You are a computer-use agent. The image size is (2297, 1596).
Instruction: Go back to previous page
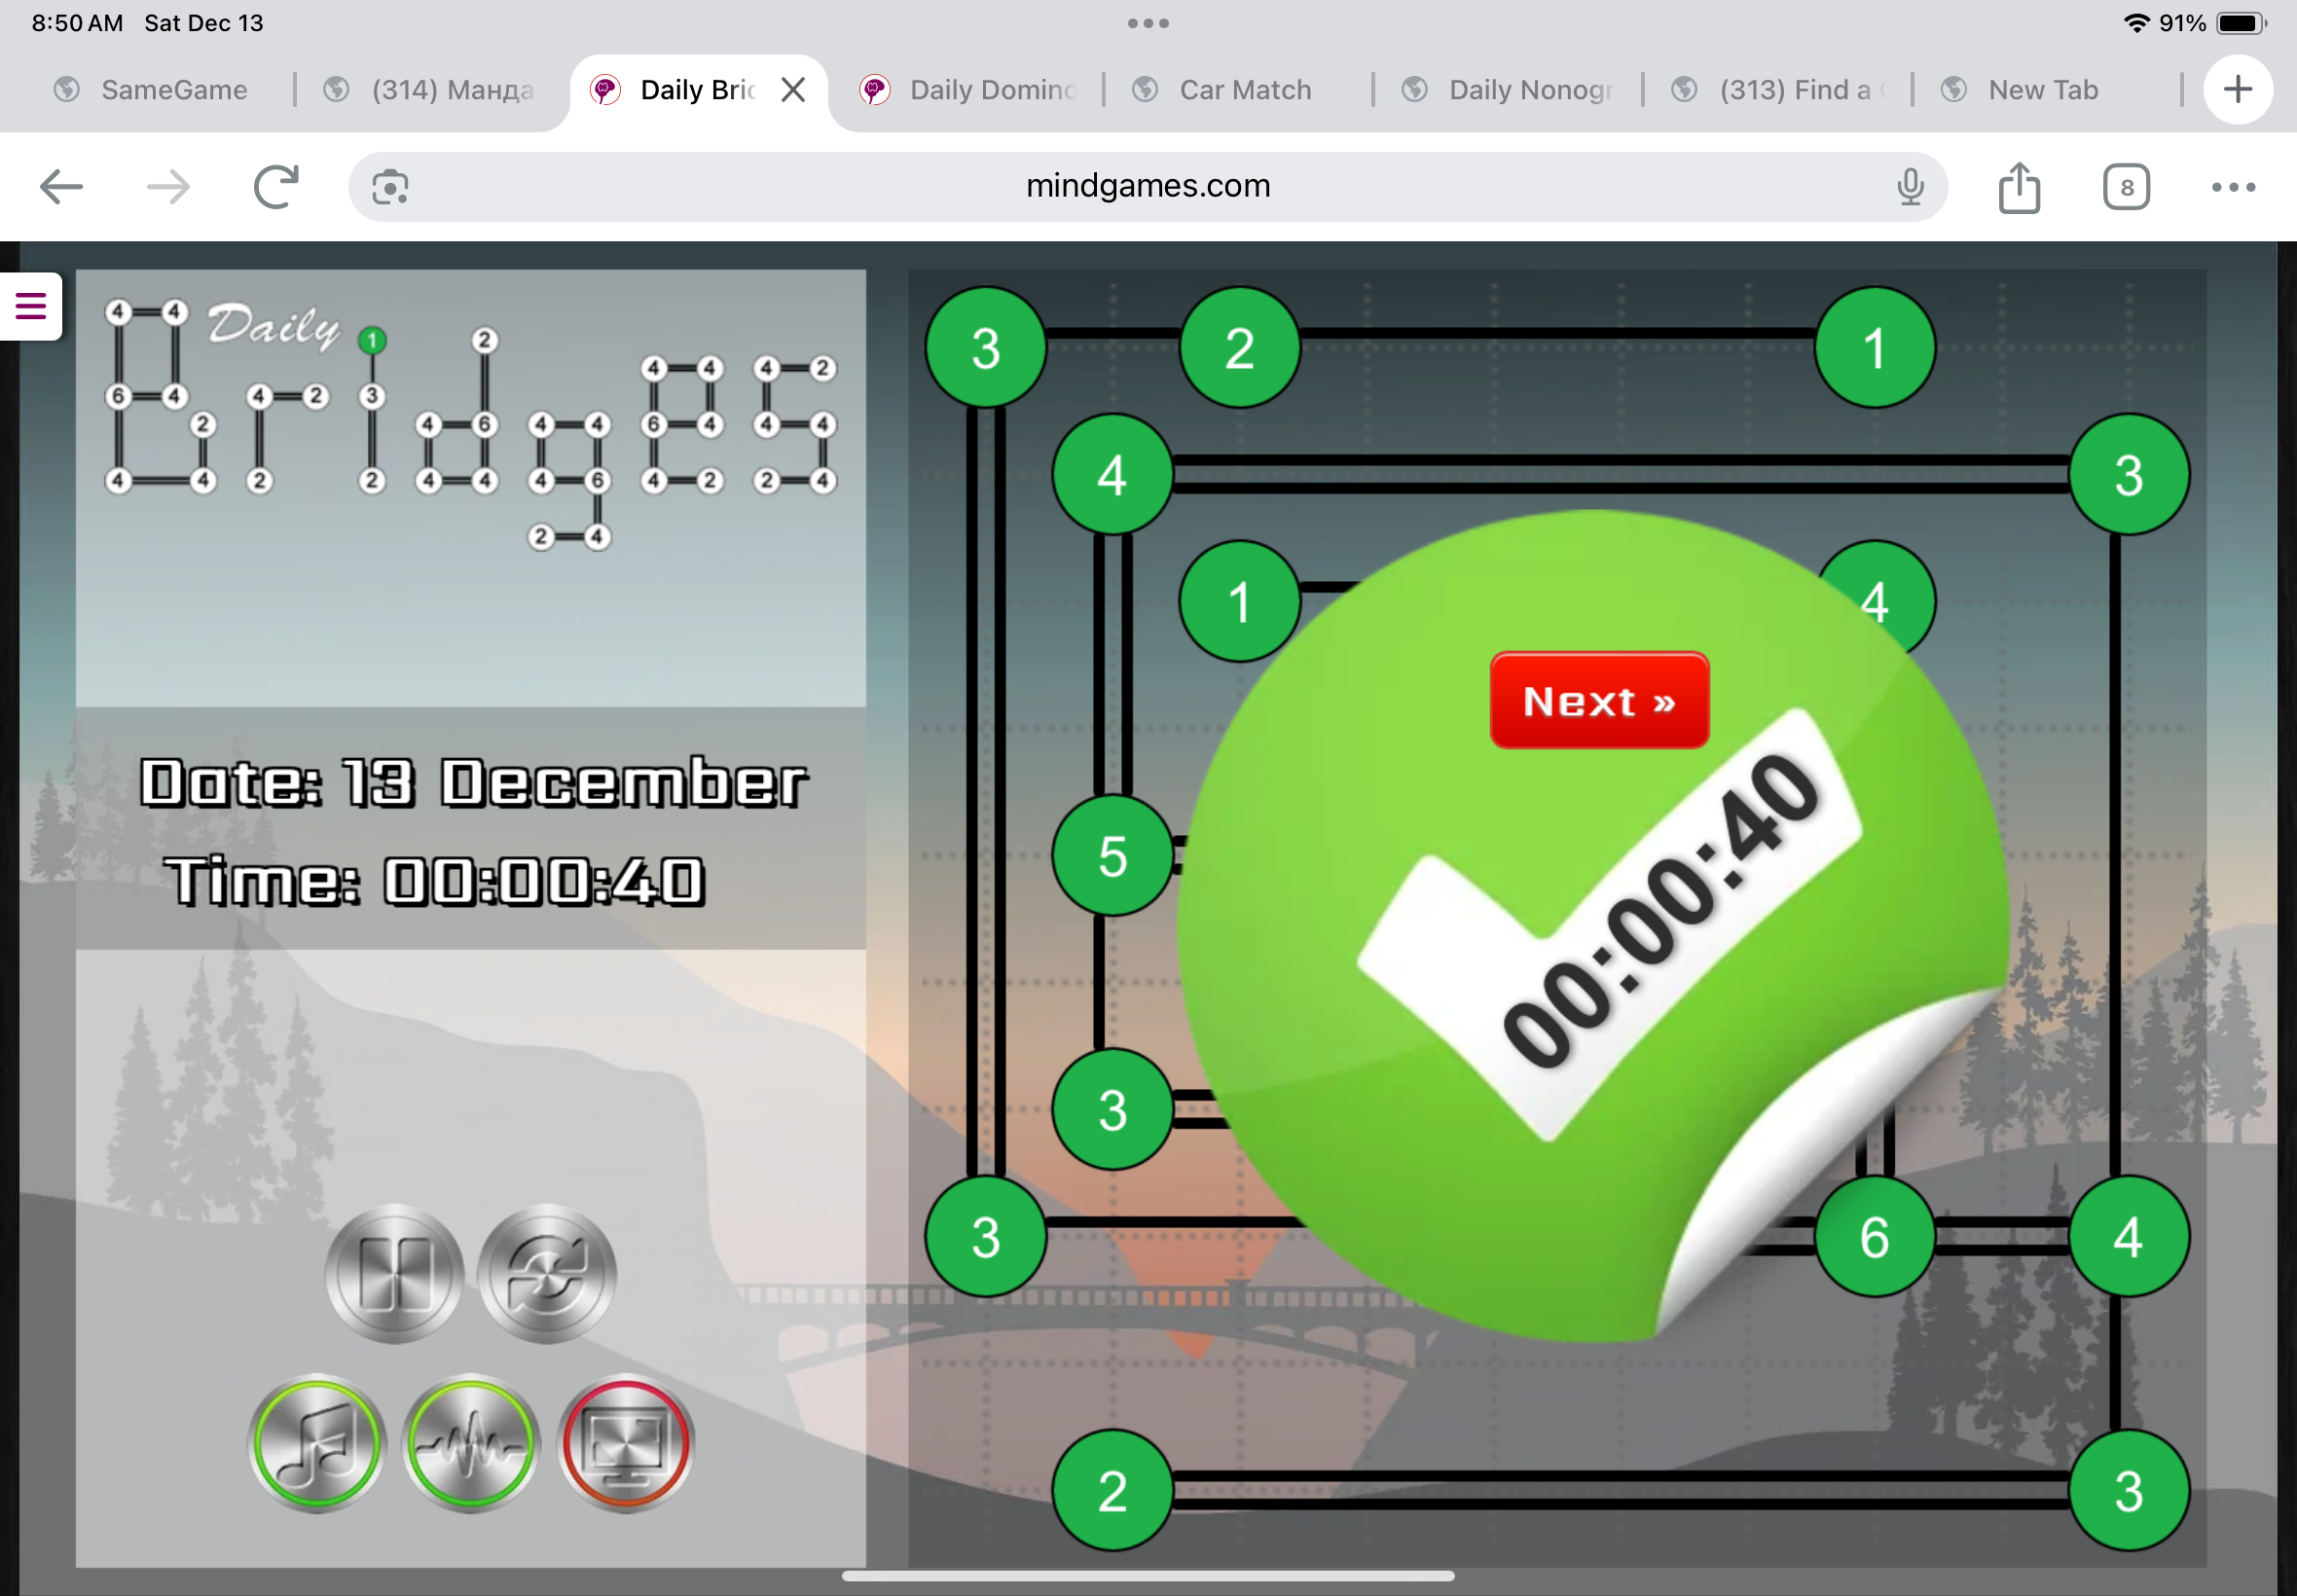(x=61, y=187)
